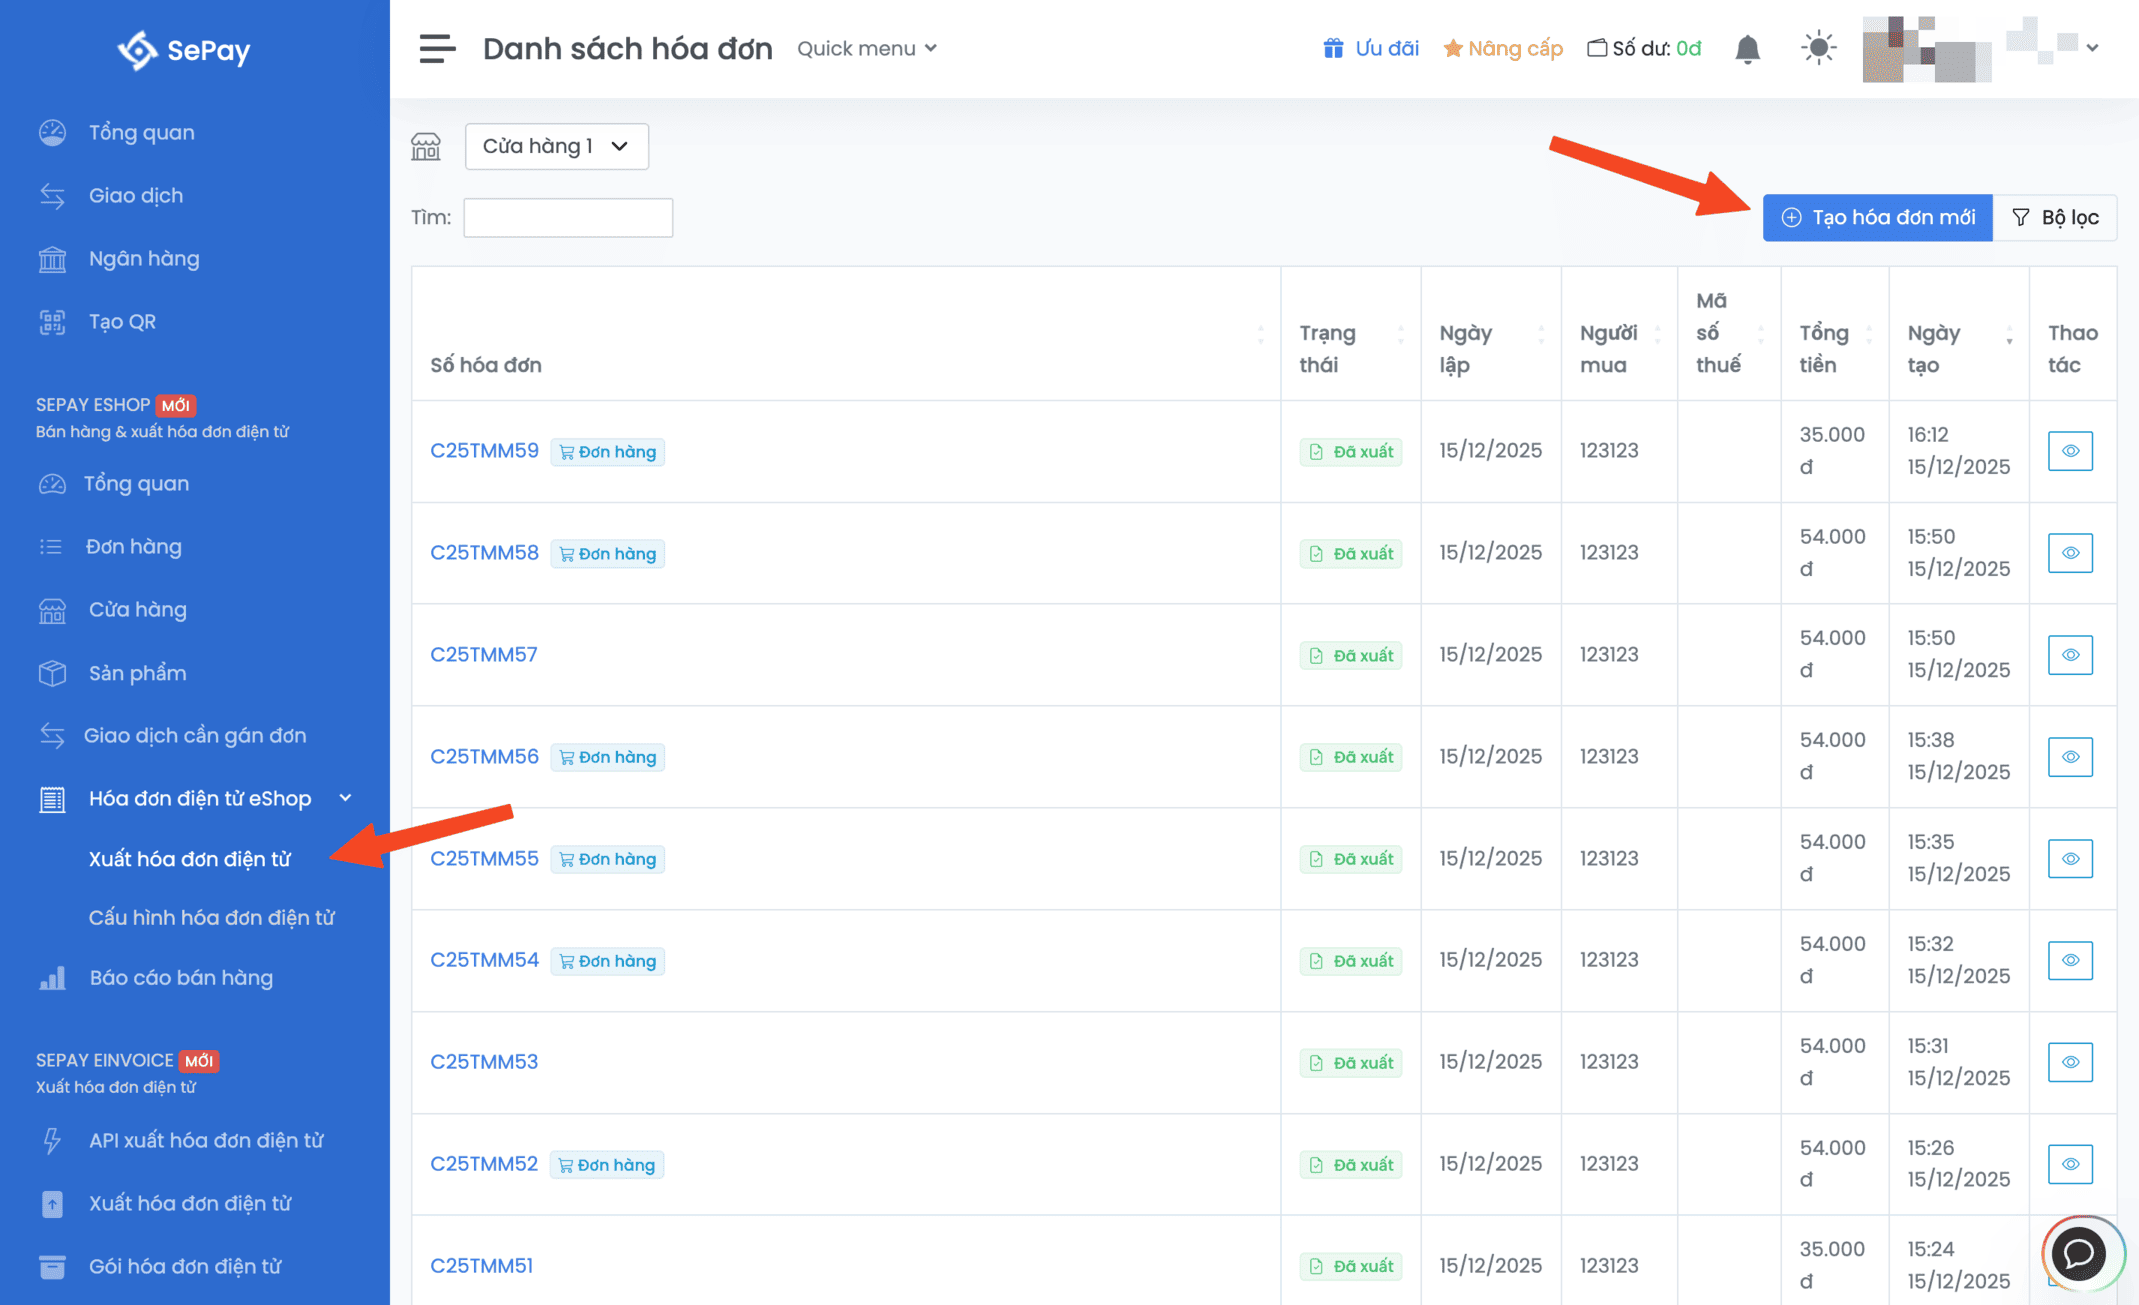The width and height of the screenshot is (2139, 1305).
Task: Click the SePay logo
Action: [184, 50]
